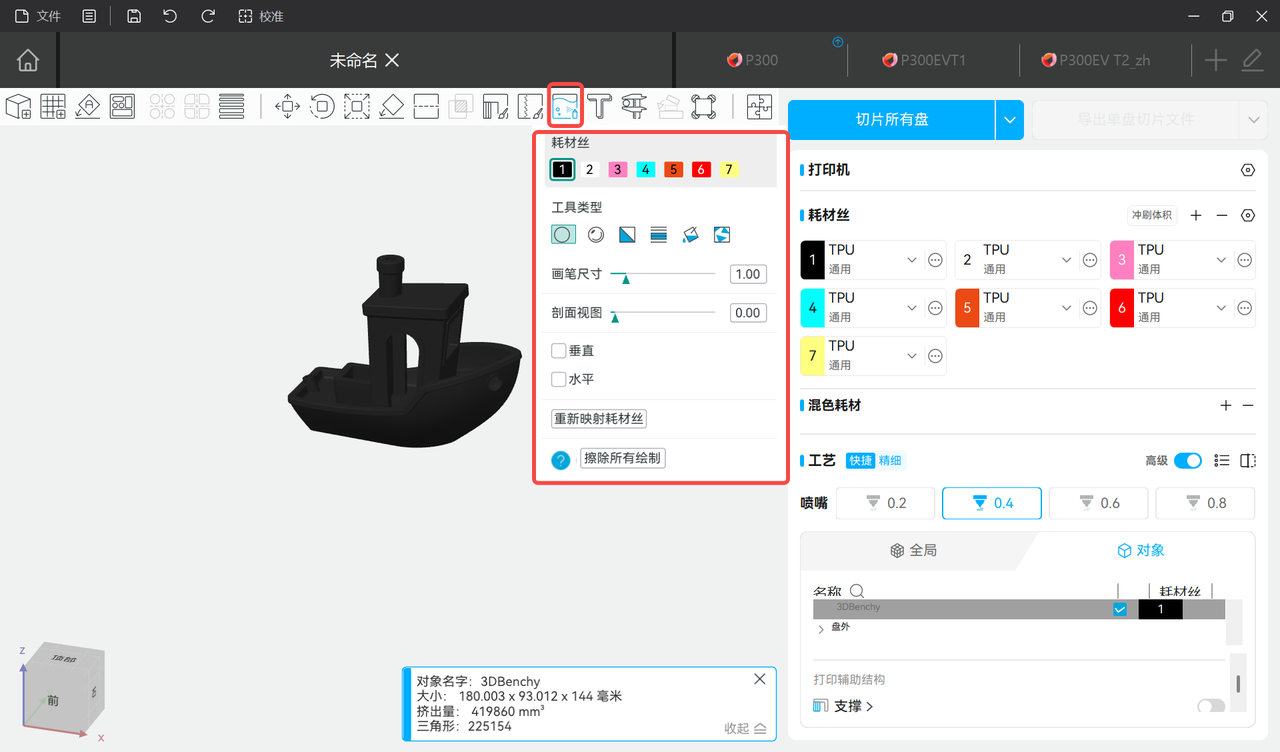Select the triangle tool type

627,235
